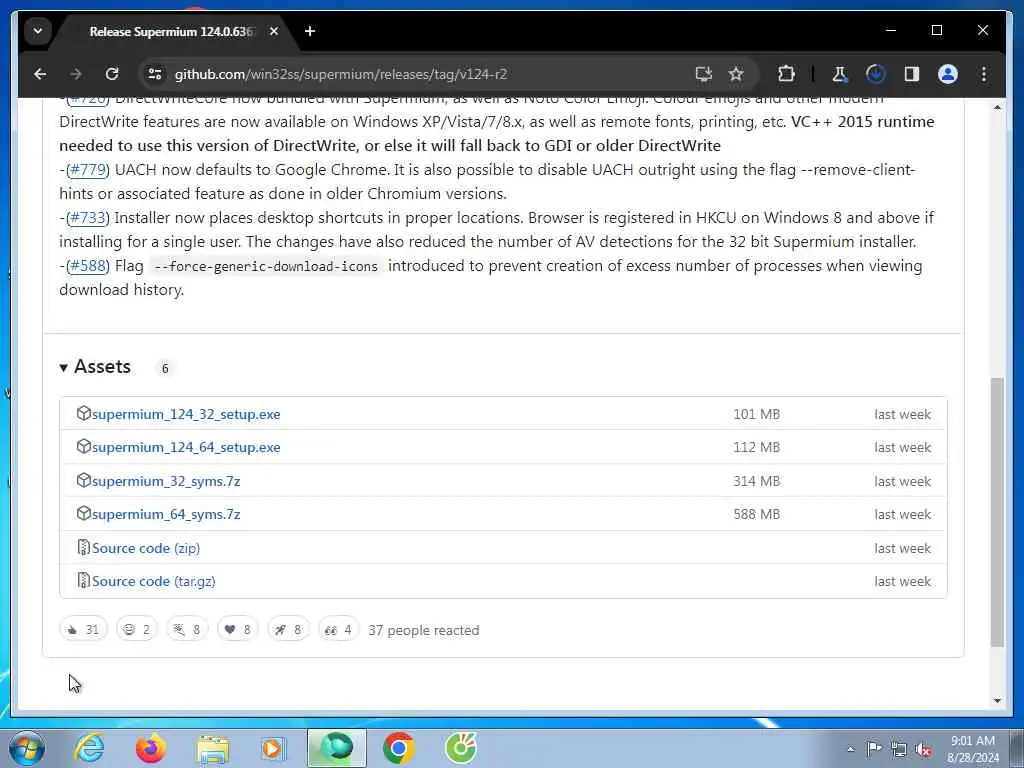1024x768 pixels.
Task: Open the three-dot browser menu
Action: 984,74
